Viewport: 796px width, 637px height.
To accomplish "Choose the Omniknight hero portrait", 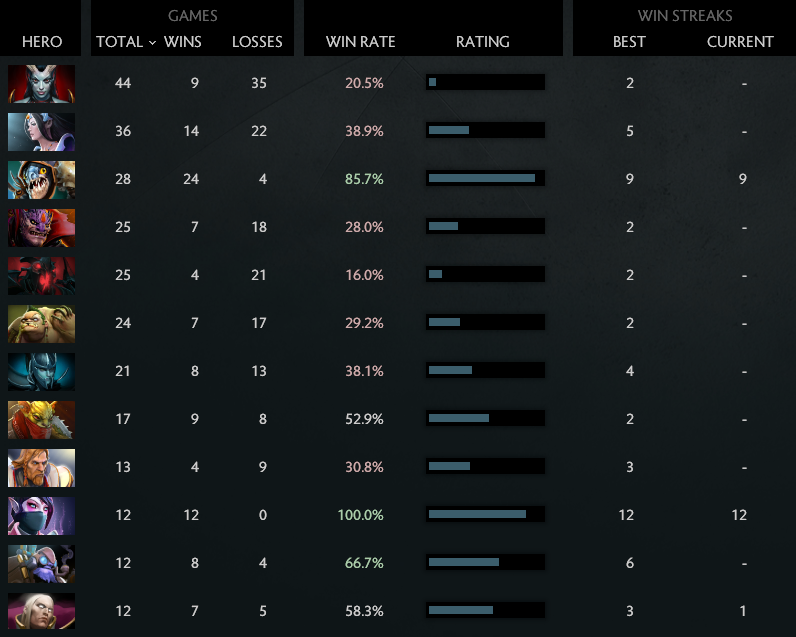I will pyautogui.click(x=41, y=467).
